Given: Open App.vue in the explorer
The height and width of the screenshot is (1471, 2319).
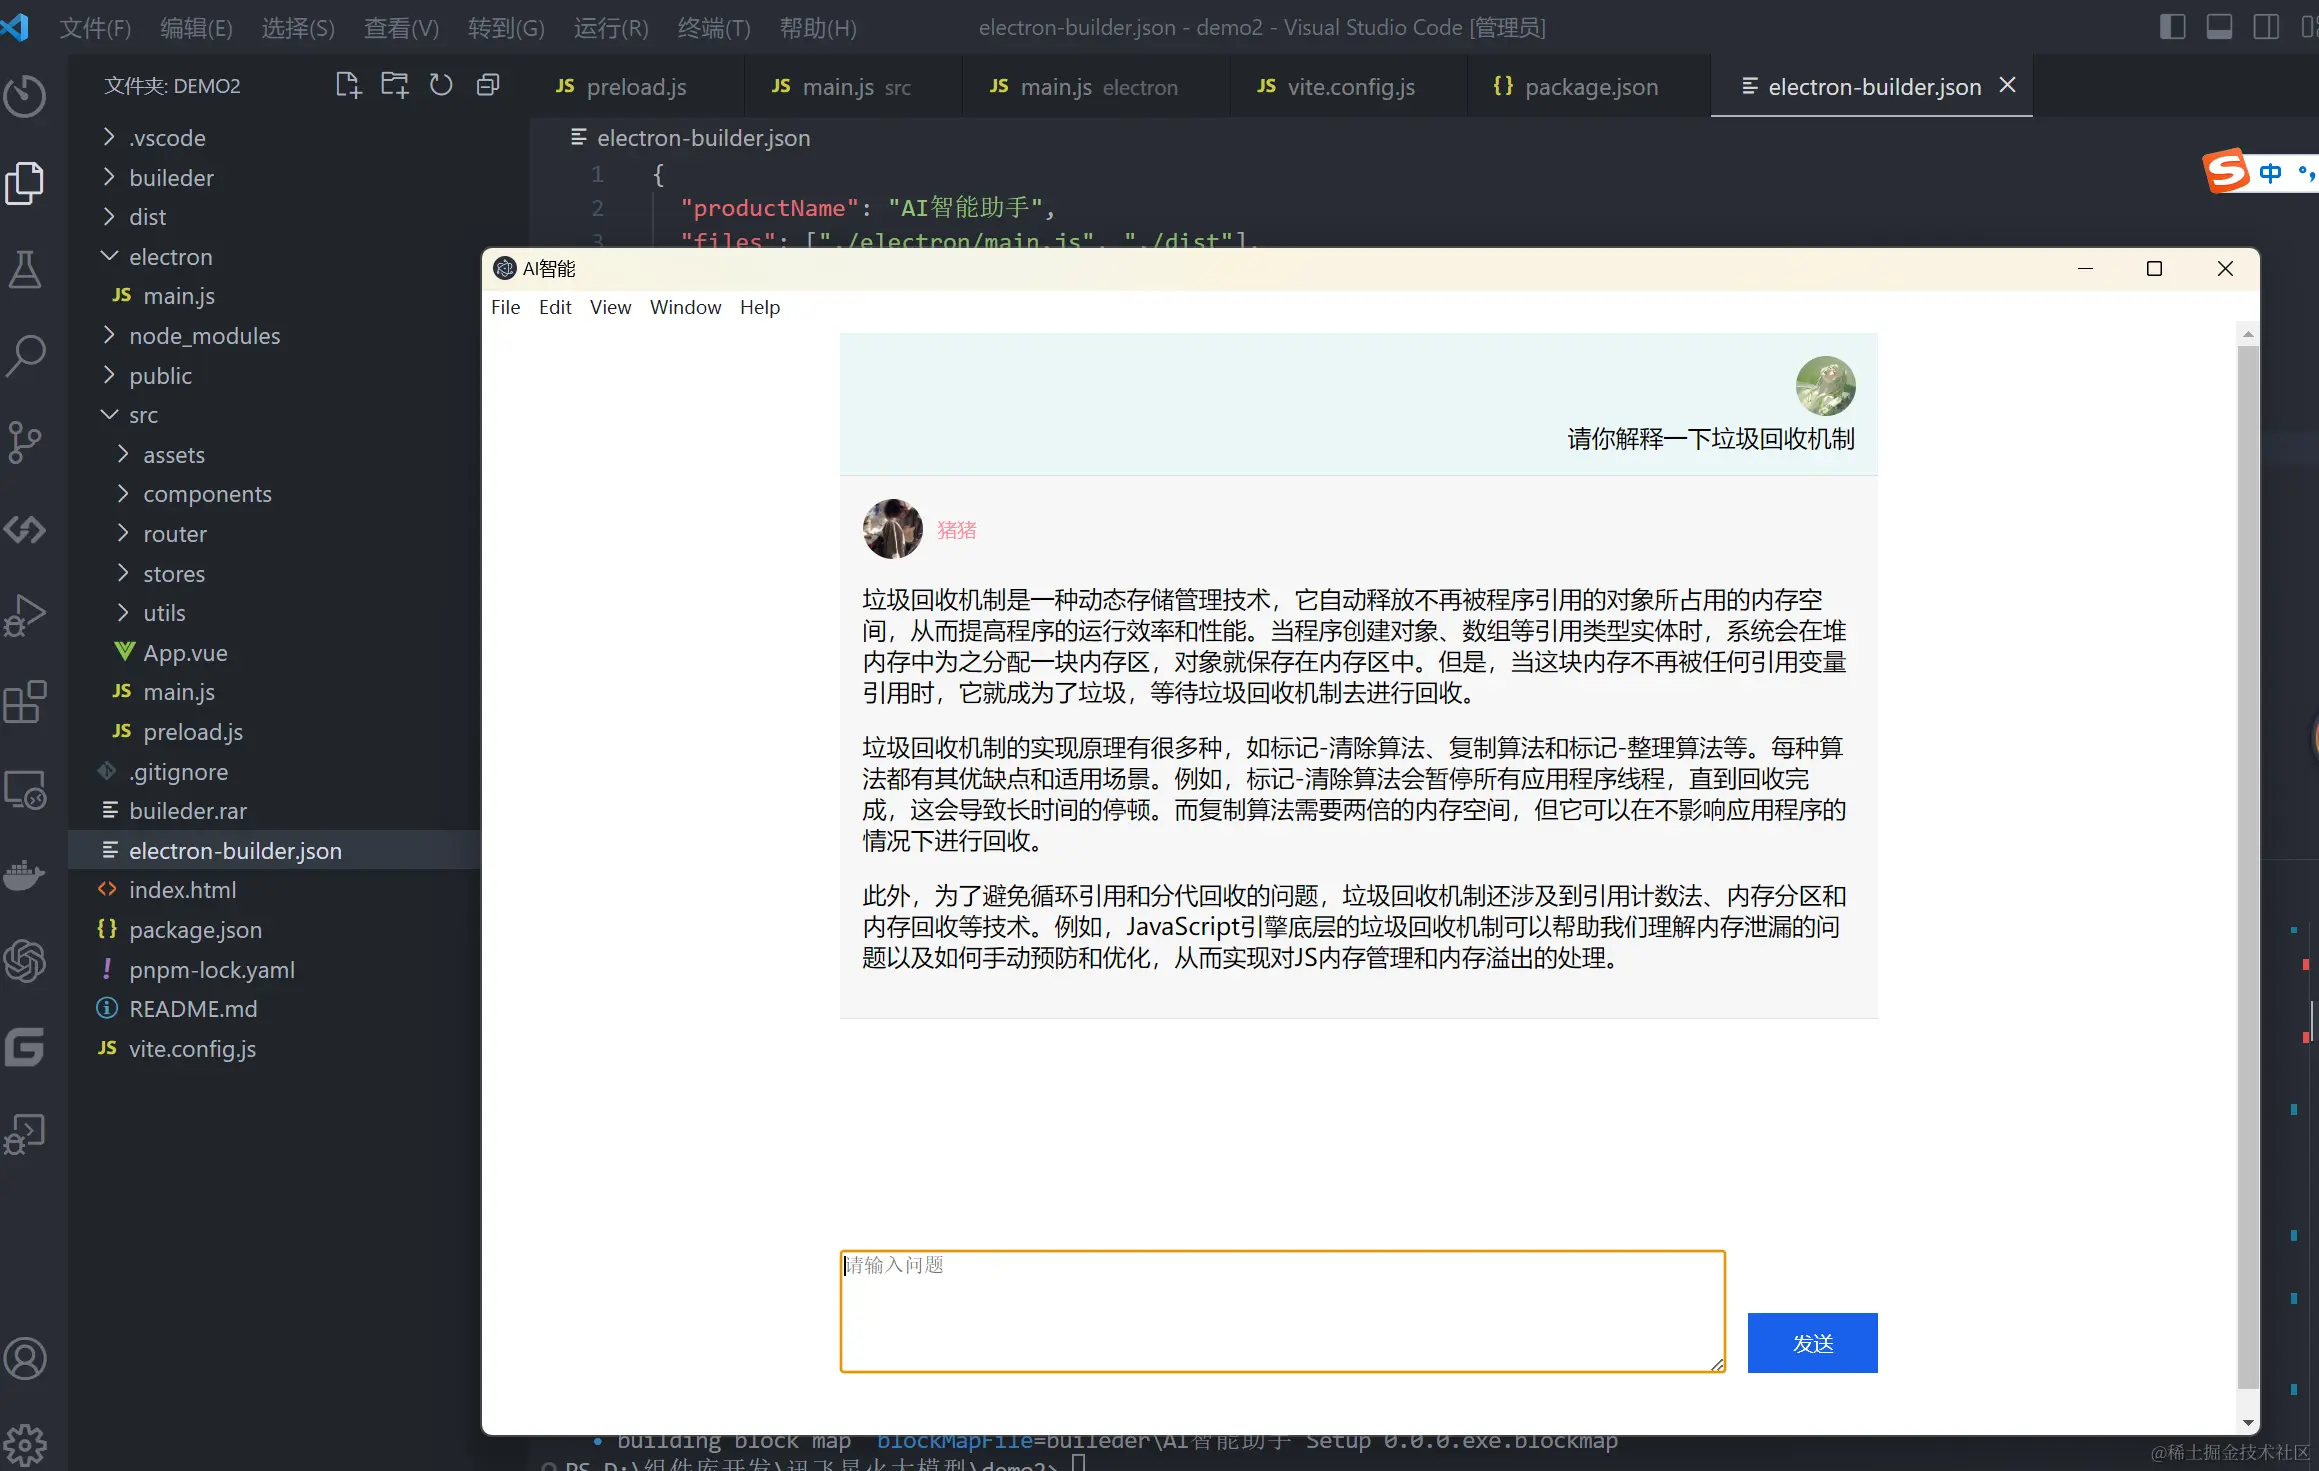Looking at the screenshot, I should [275, 653].
